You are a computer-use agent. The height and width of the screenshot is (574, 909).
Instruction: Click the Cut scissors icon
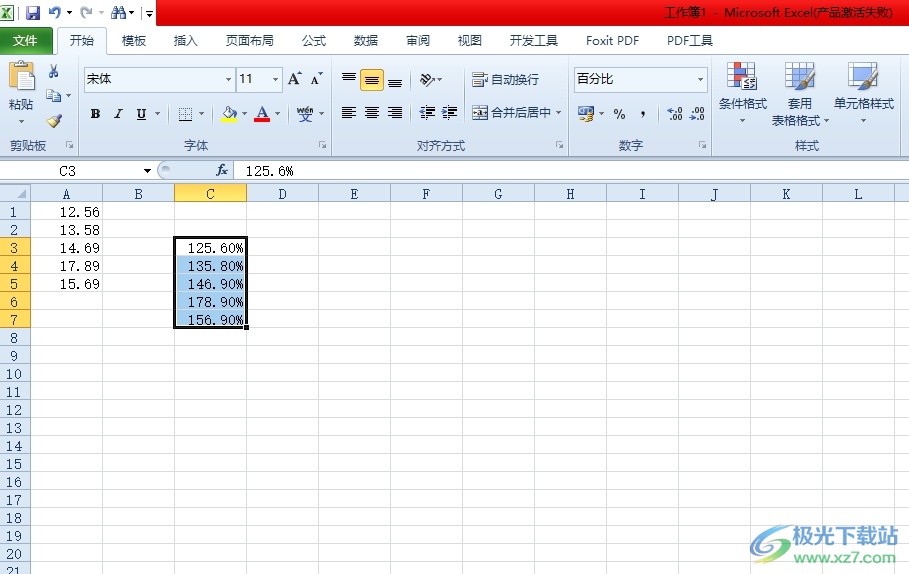pyautogui.click(x=53, y=71)
